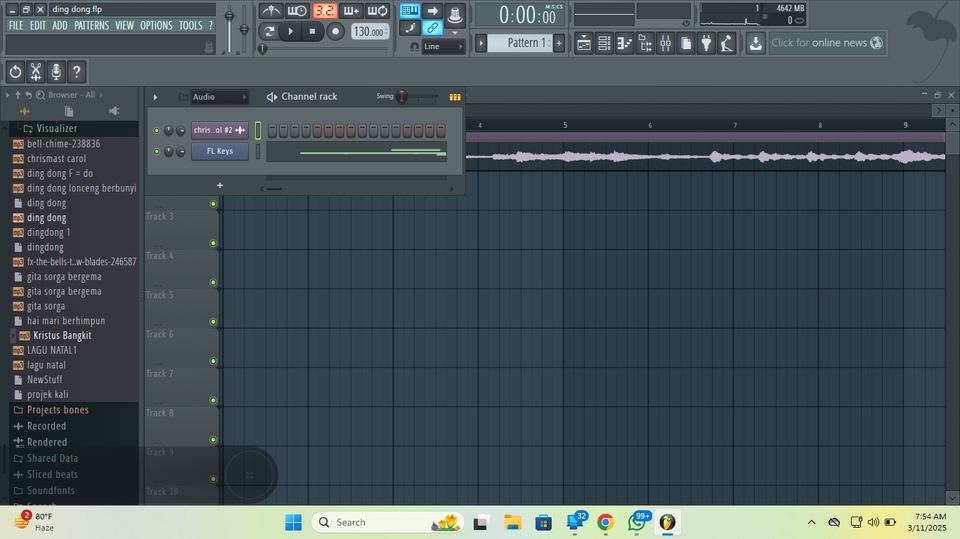
Task: Open the tempo tapper icon
Action: [726, 43]
